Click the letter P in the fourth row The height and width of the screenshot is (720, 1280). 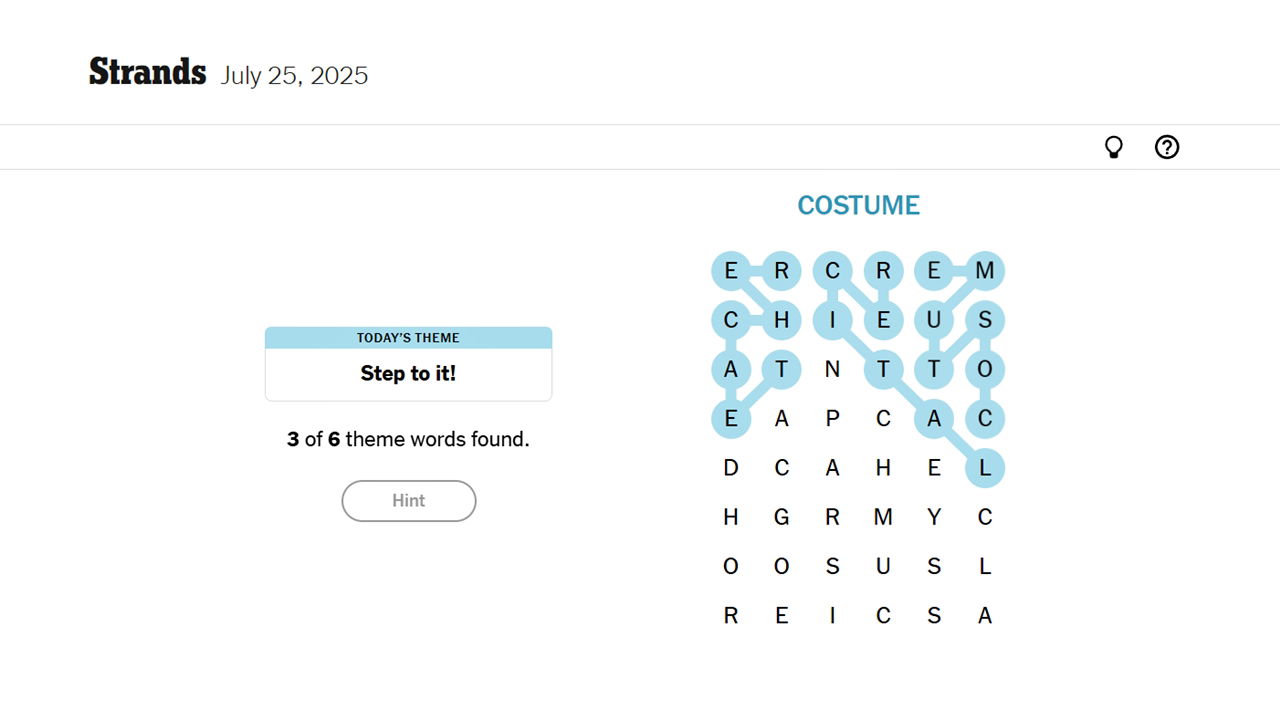pyautogui.click(x=833, y=418)
